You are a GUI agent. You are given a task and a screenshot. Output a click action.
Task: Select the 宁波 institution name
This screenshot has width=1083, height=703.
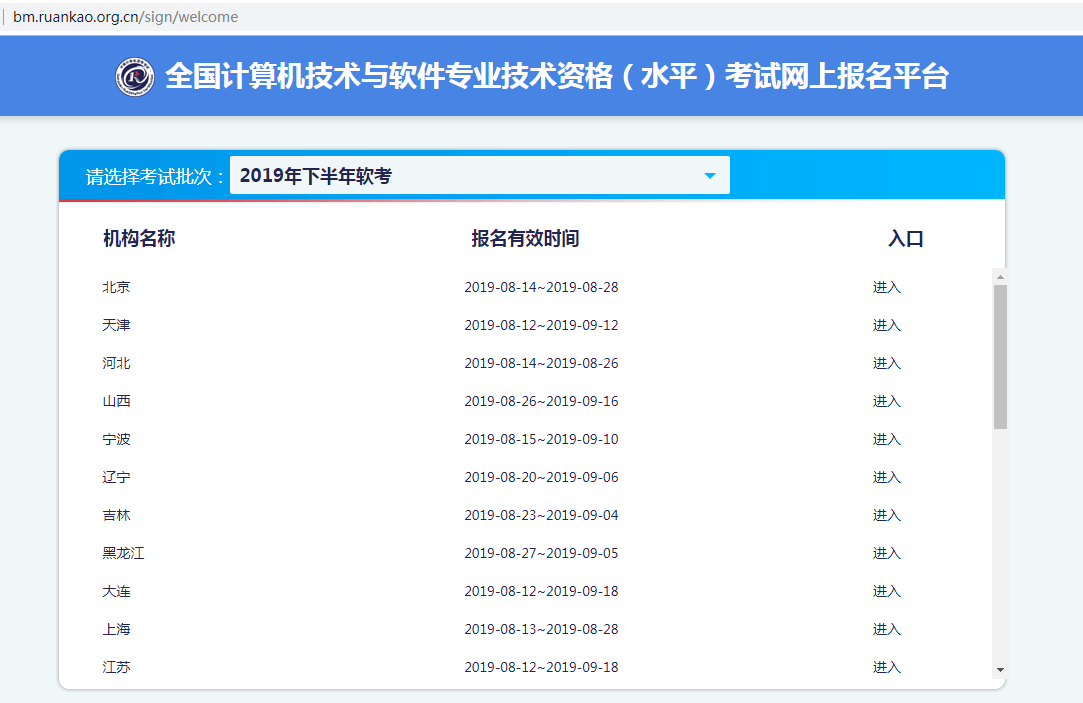click(116, 439)
